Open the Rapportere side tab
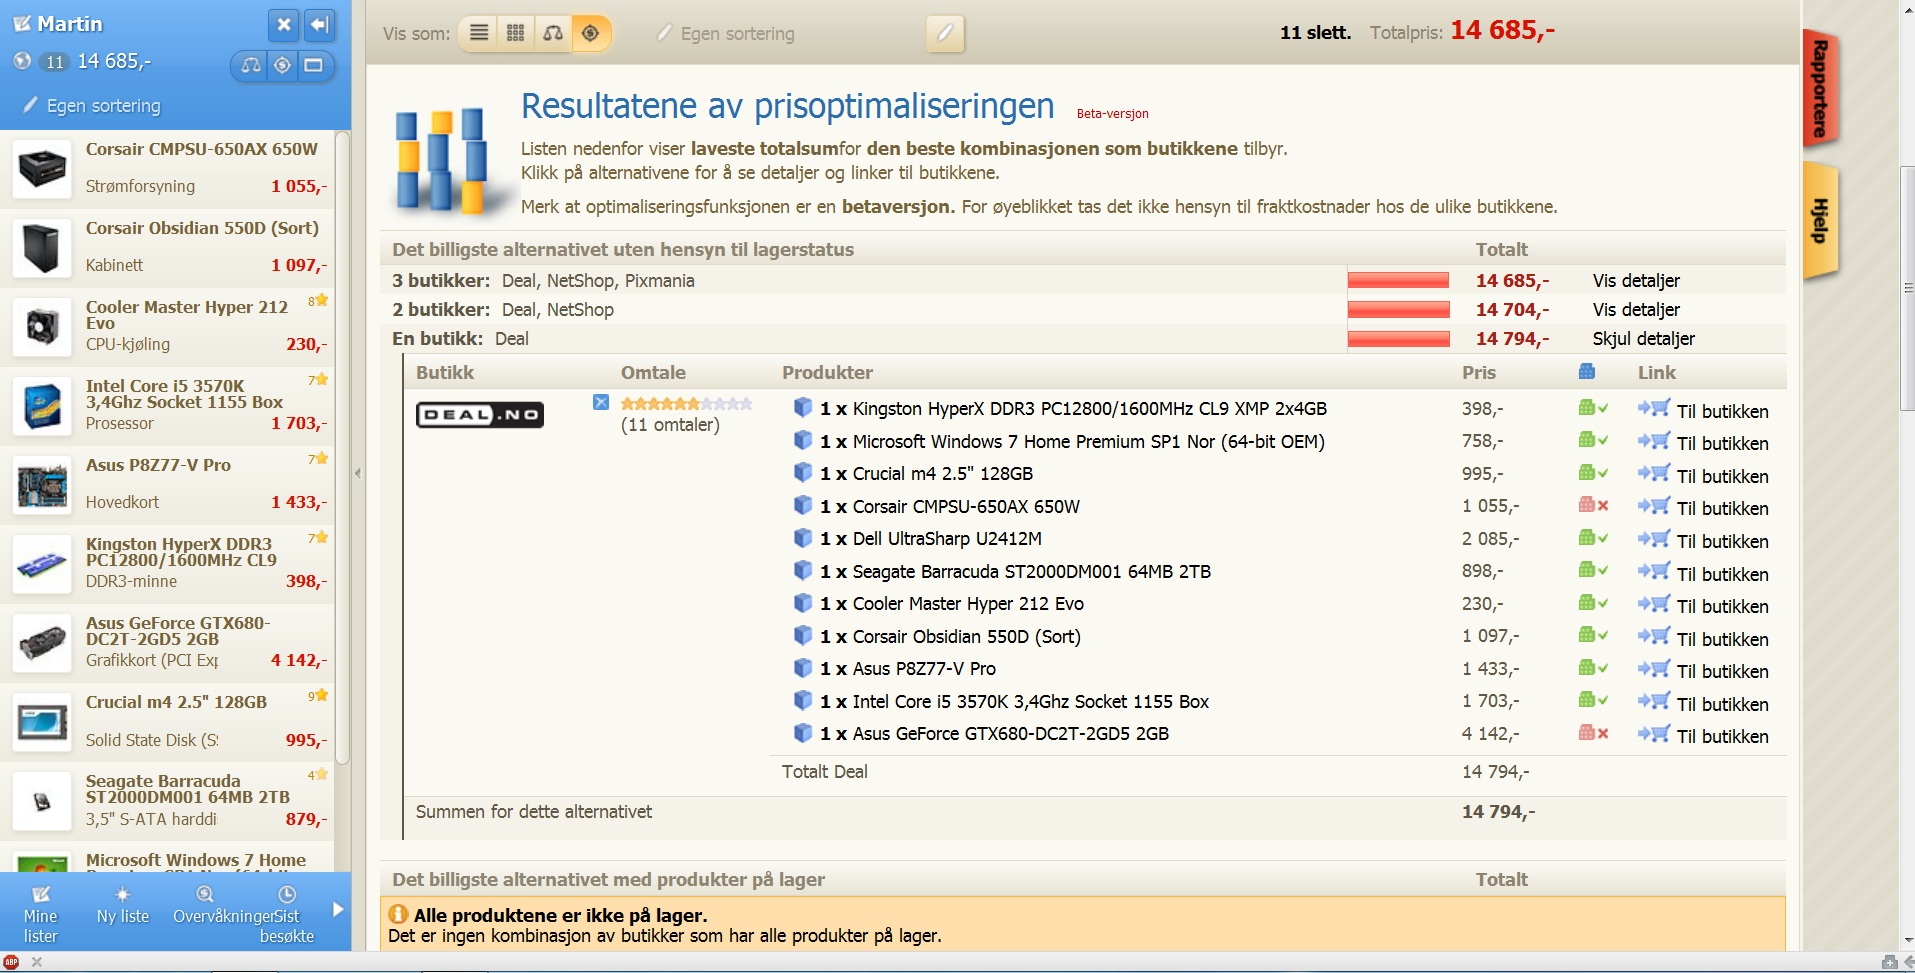The width and height of the screenshot is (1915, 973). (x=1821, y=90)
